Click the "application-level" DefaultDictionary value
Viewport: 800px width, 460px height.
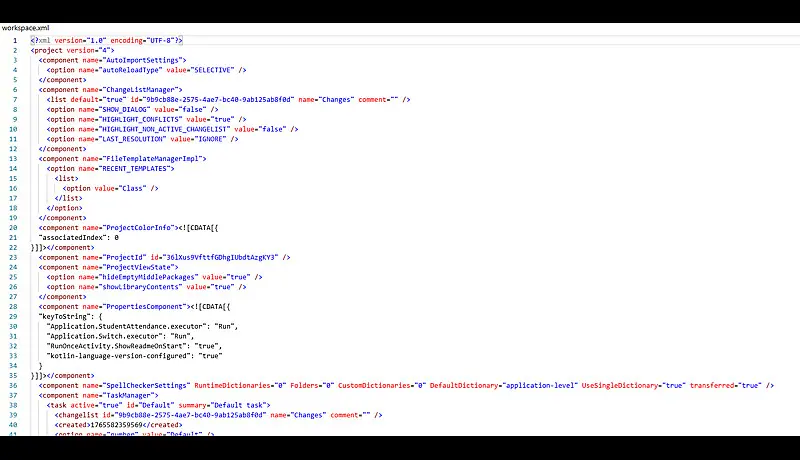pyautogui.click(x=540, y=386)
